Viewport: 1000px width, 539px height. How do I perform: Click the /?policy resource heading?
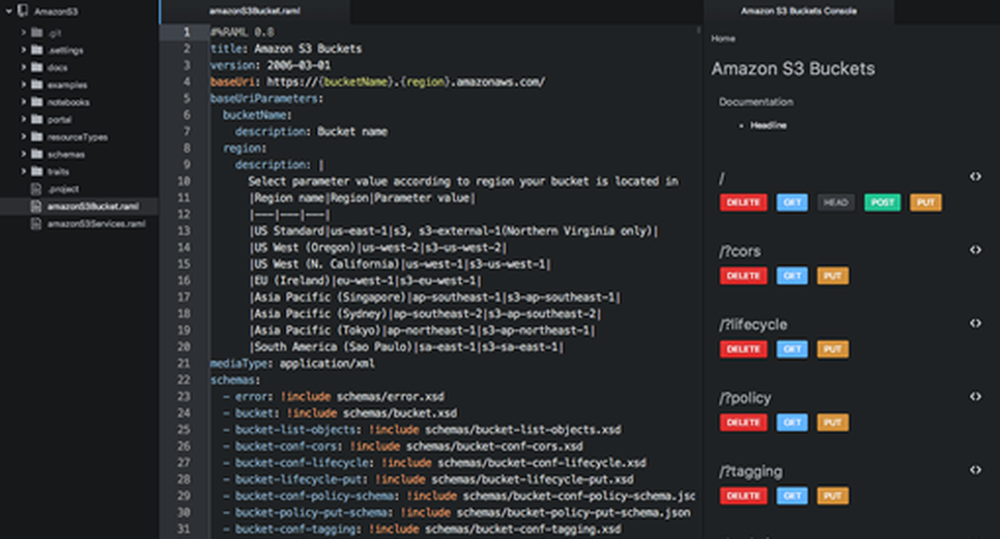[x=745, y=398]
